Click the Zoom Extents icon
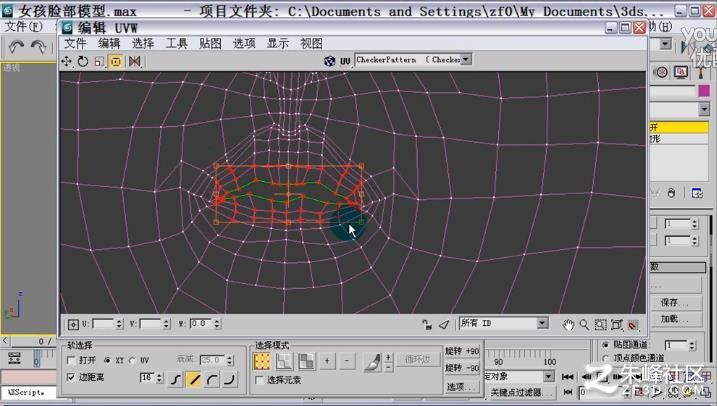 [x=617, y=325]
